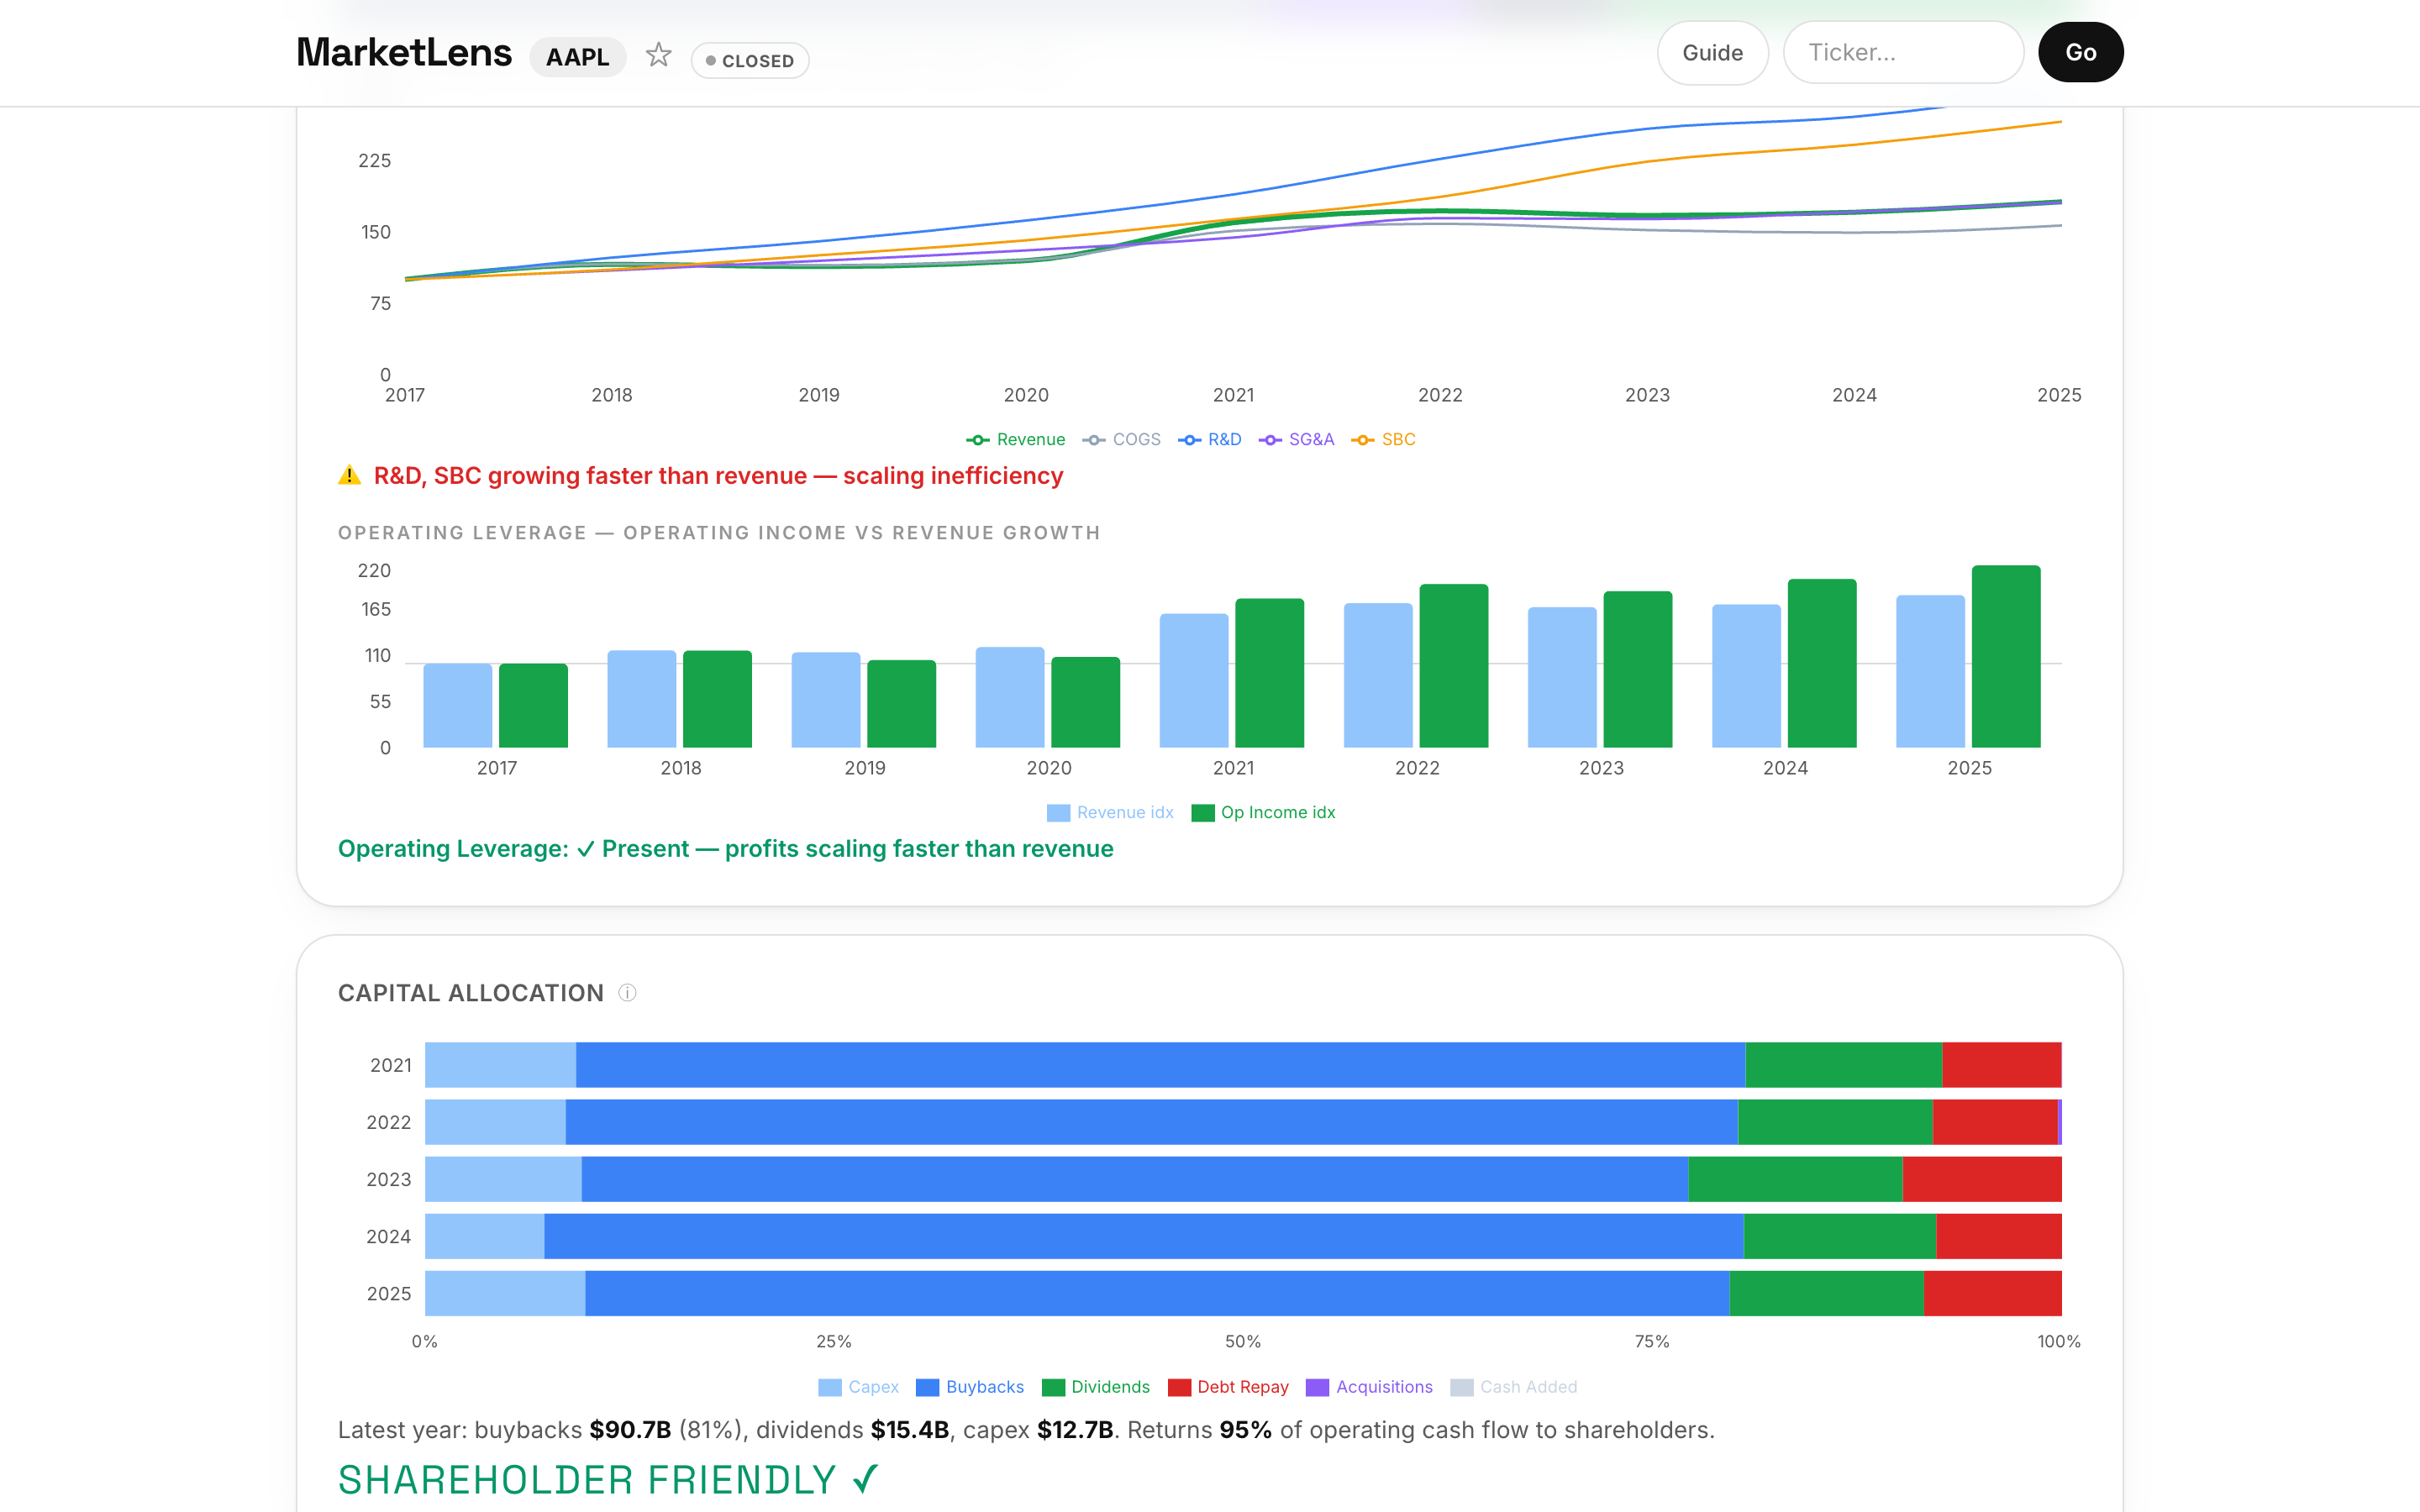Click the '$15.4B' dividends value
Screen dimensions: 2420x1512
(x=909, y=1430)
